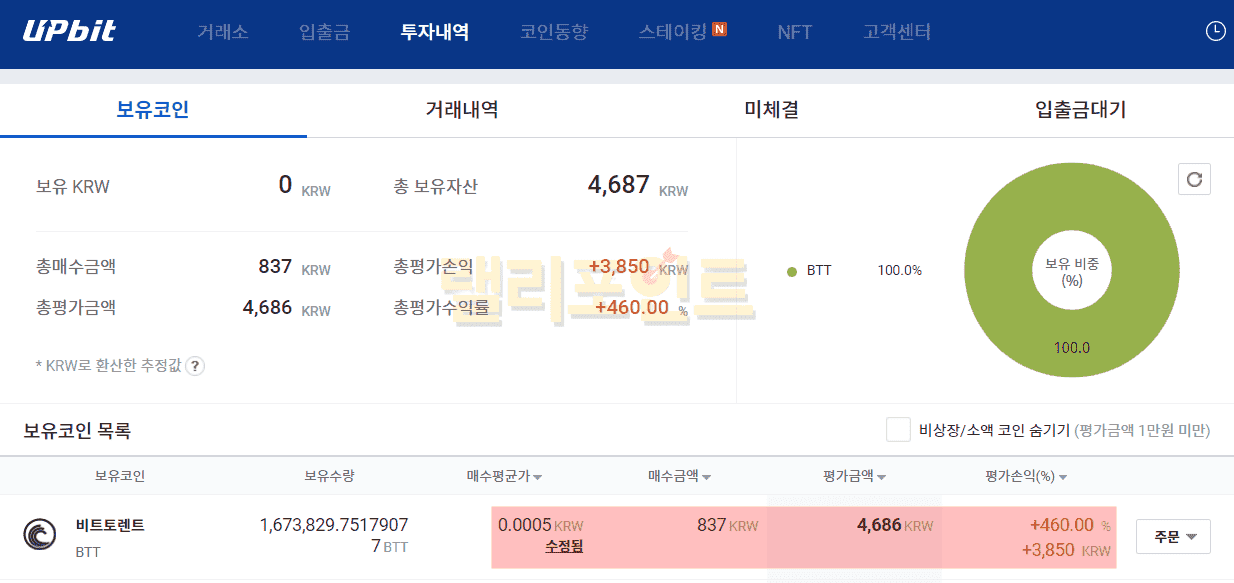Enable 비상장/소액 코인 숨기기 checkbox
This screenshot has width=1234, height=583.
point(897,430)
